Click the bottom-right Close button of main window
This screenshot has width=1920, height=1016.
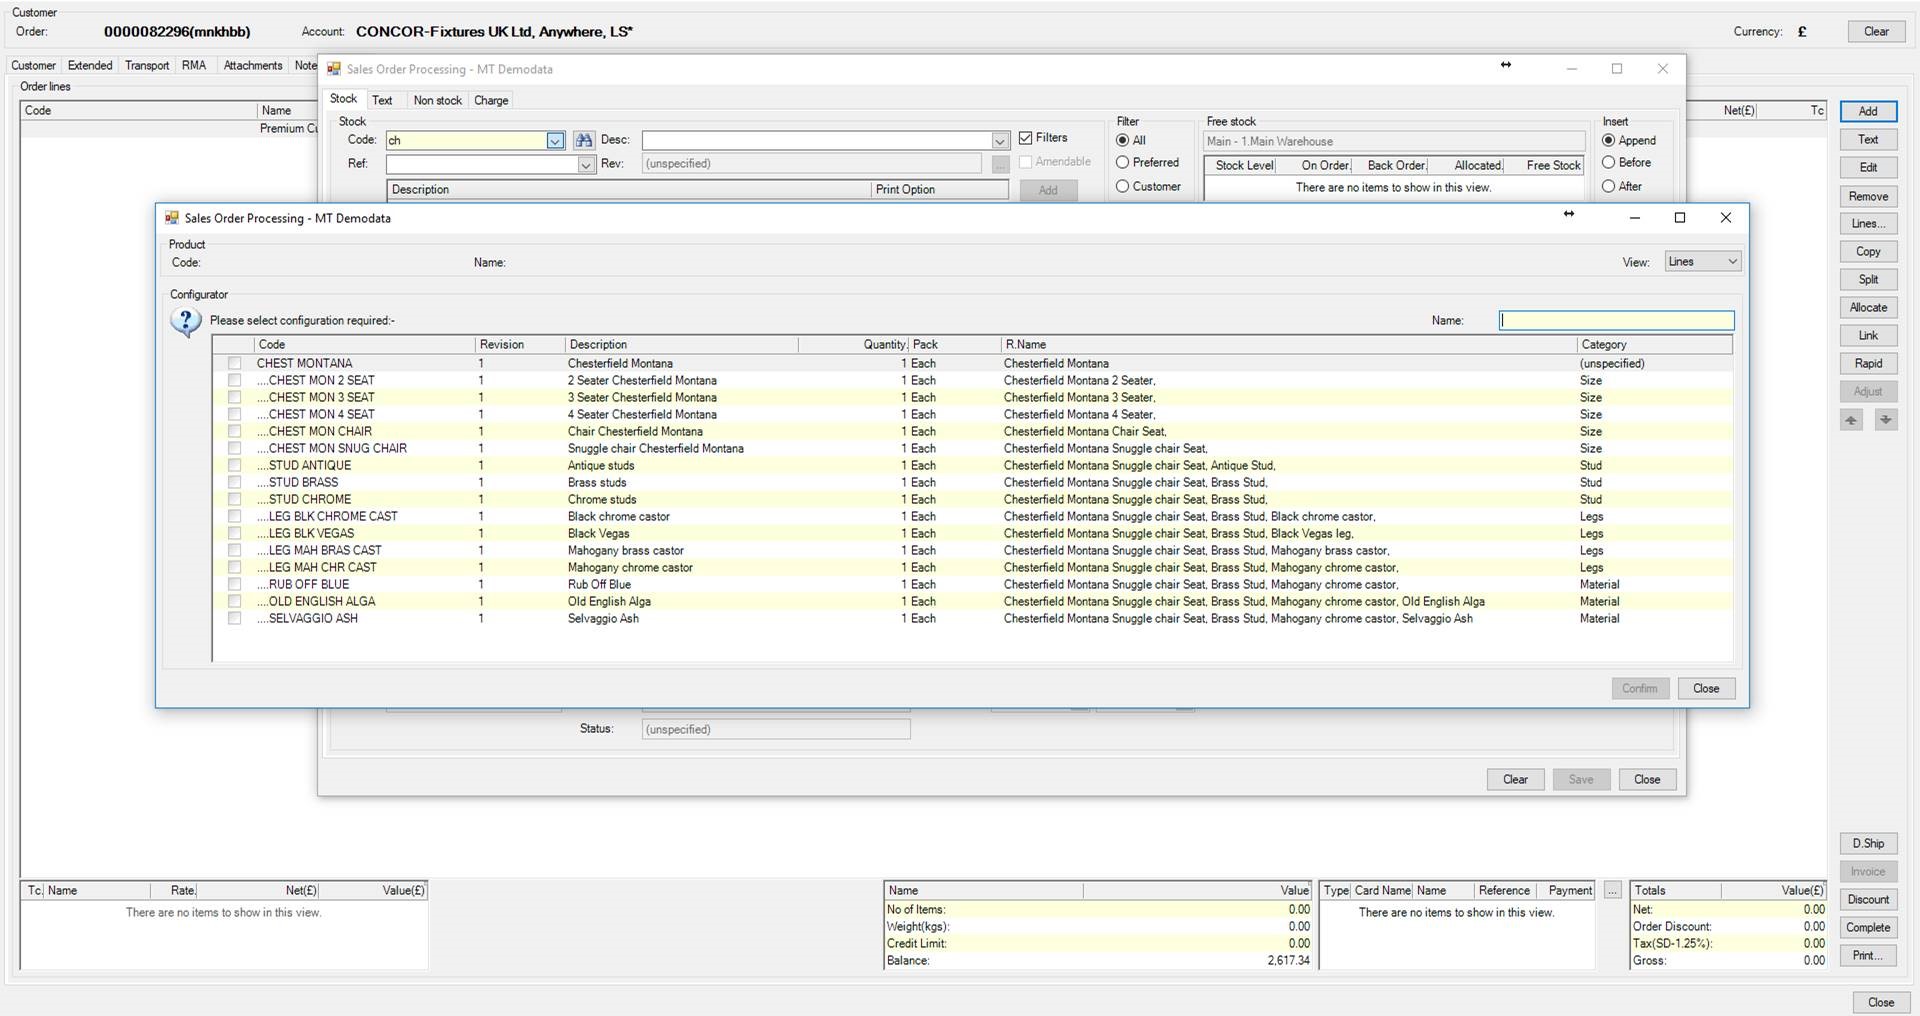click(1880, 1002)
